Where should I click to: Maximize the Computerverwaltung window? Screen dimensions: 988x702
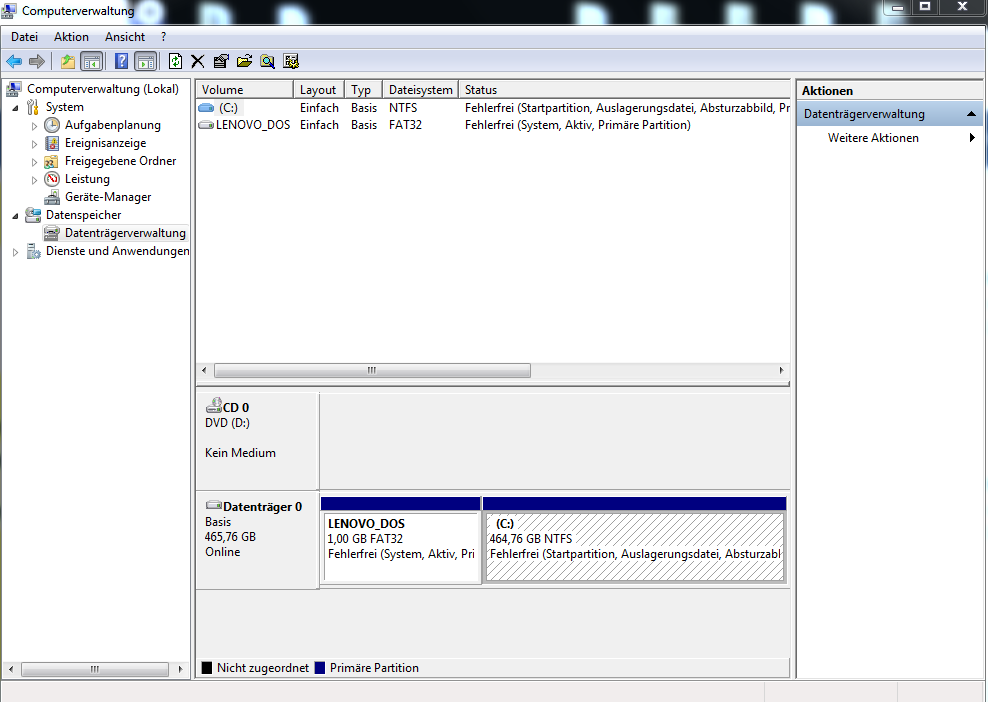(x=925, y=7)
